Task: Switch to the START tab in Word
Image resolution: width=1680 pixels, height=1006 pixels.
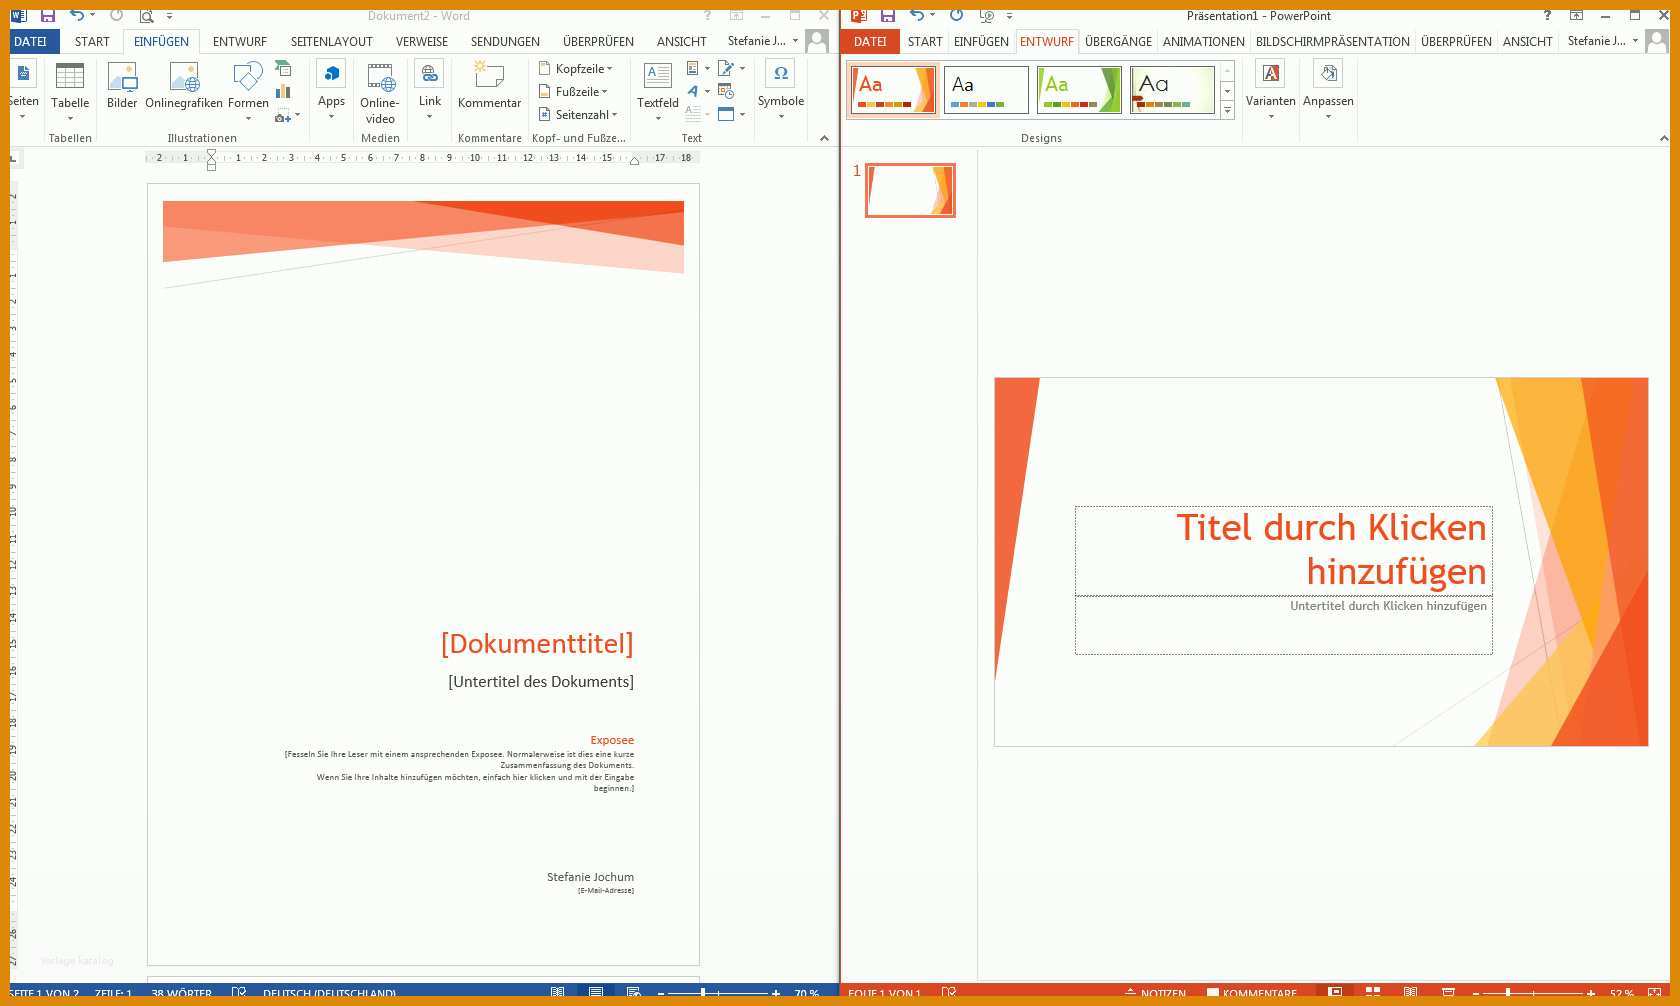Action: [92, 41]
